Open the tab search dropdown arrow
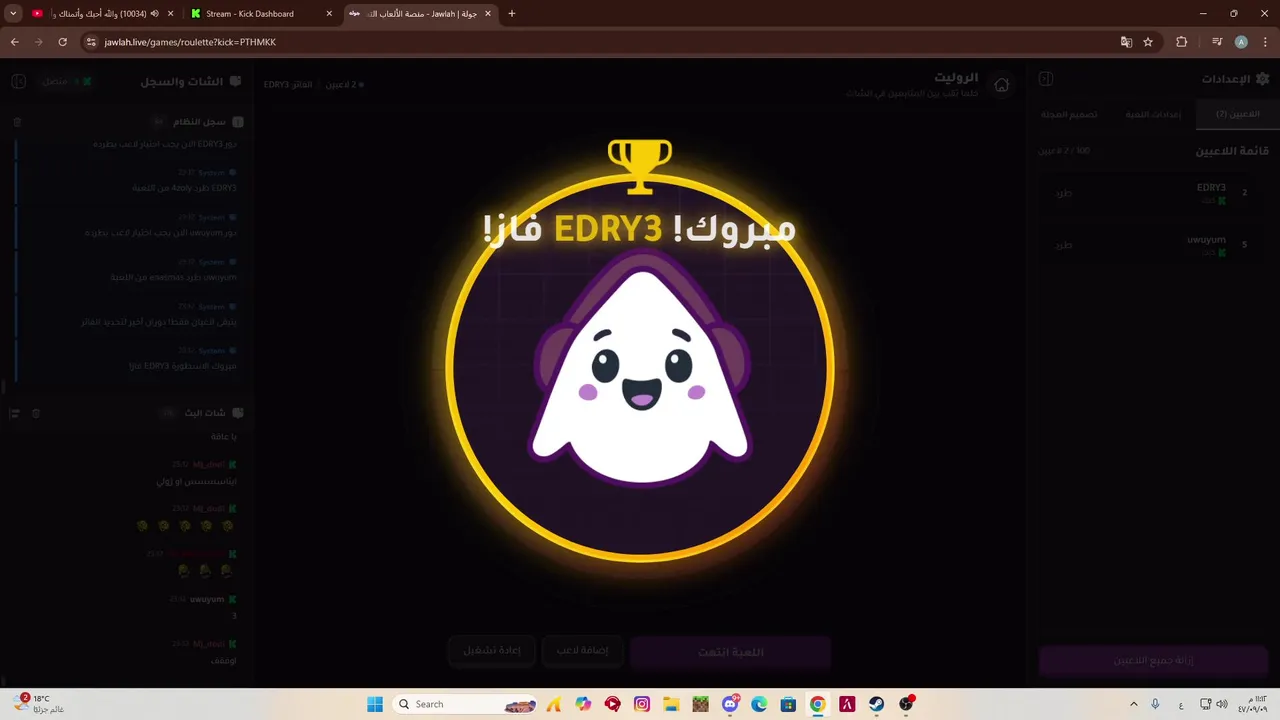Image resolution: width=1280 pixels, height=720 pixels. point(13,14)
